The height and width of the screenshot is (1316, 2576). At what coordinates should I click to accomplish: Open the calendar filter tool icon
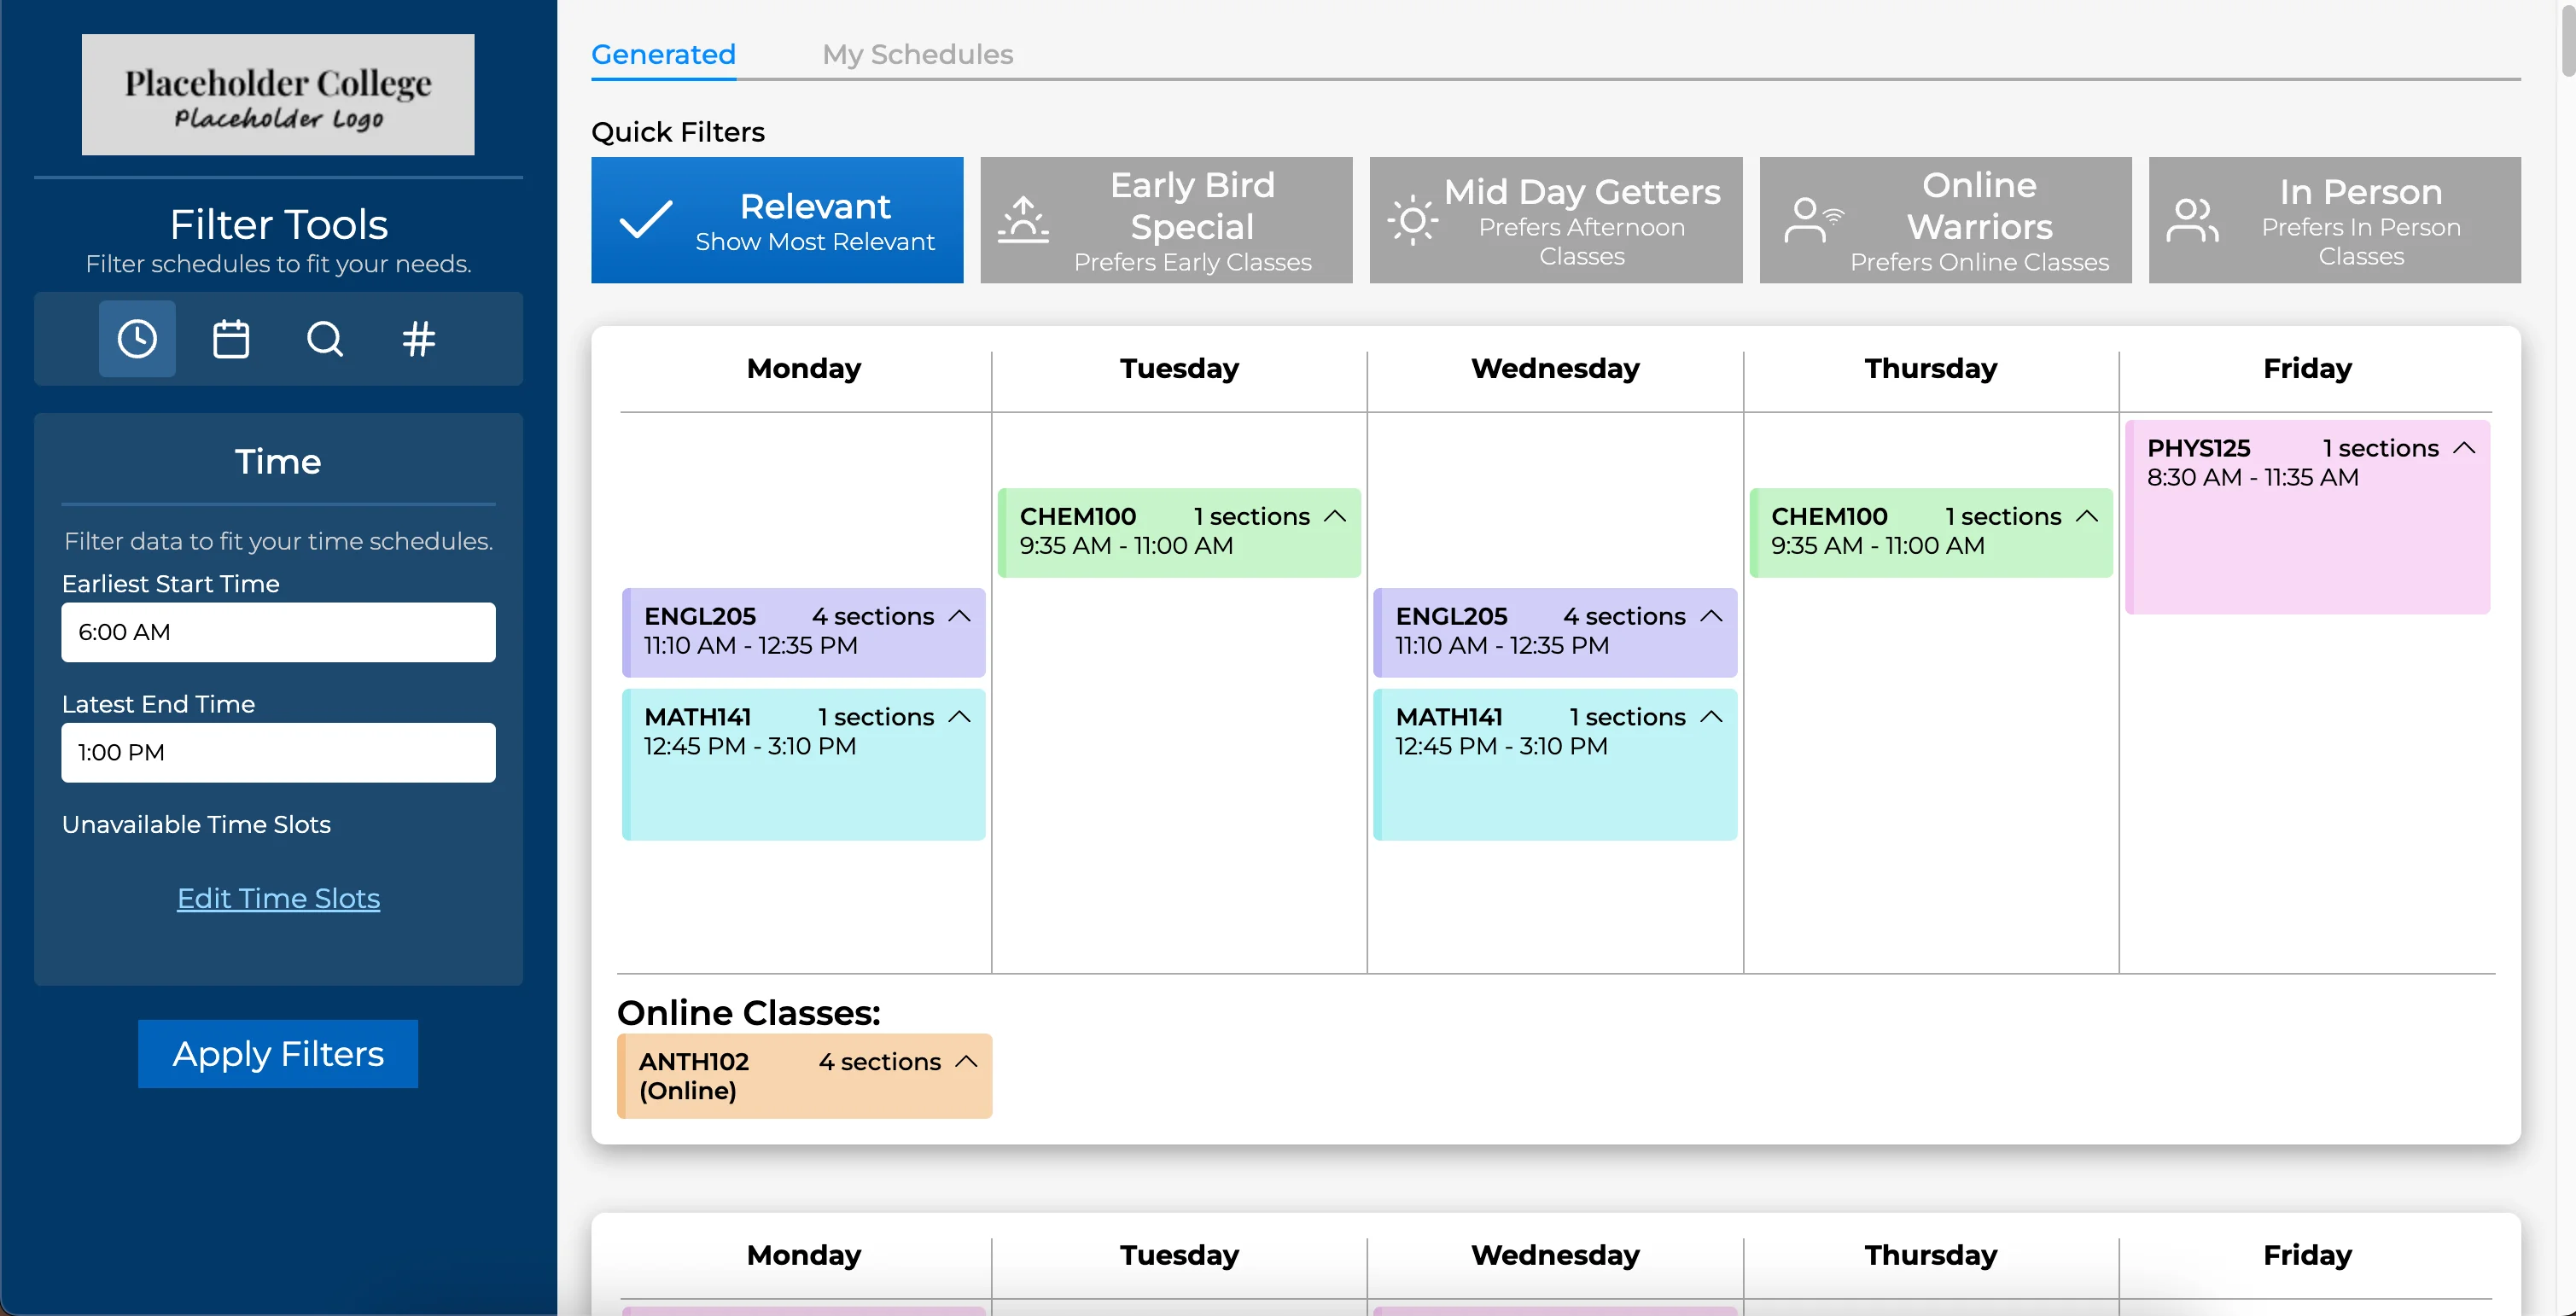click(x=231, y=339)
